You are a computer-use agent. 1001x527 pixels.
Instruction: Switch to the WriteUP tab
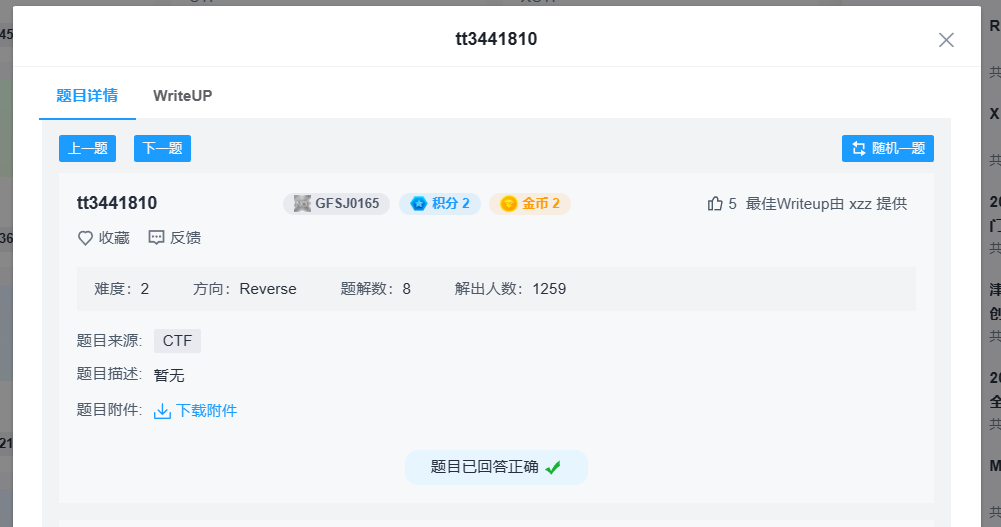point(182,96)
